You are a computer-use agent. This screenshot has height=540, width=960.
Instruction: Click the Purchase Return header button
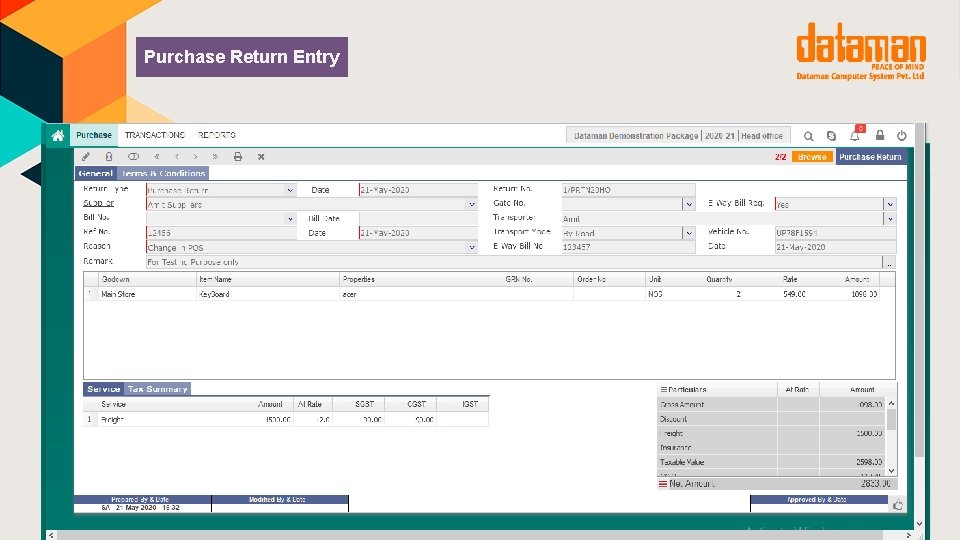point(870,157)
